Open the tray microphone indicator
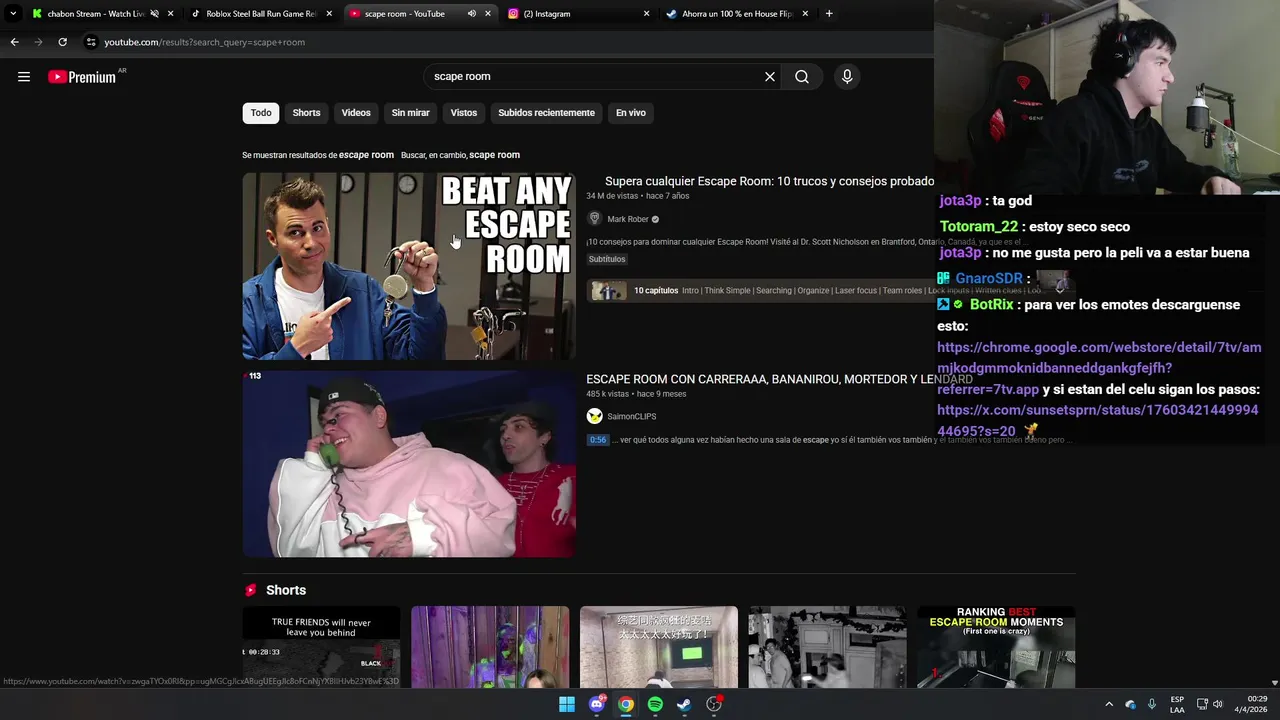Screen dimensions: 1280x720 [1152, 704]
